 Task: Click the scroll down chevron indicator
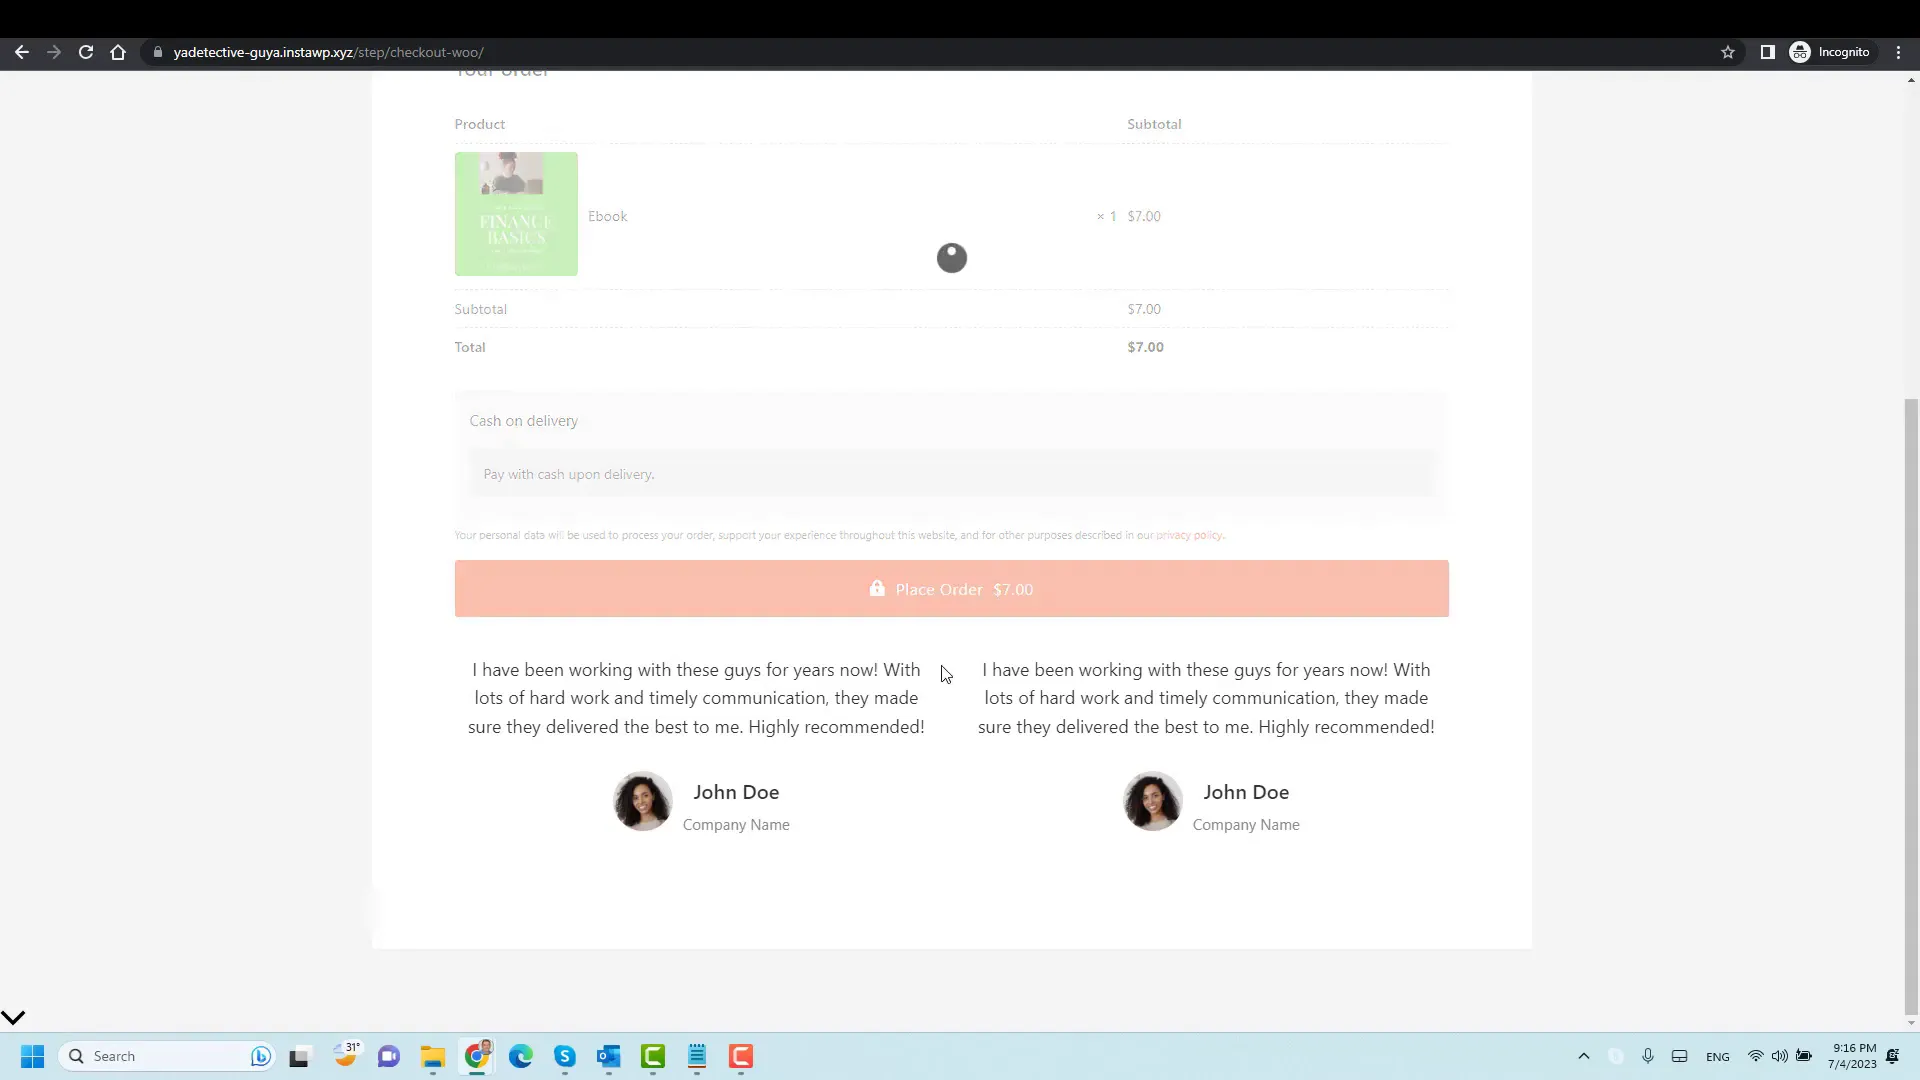point(15,1017)
